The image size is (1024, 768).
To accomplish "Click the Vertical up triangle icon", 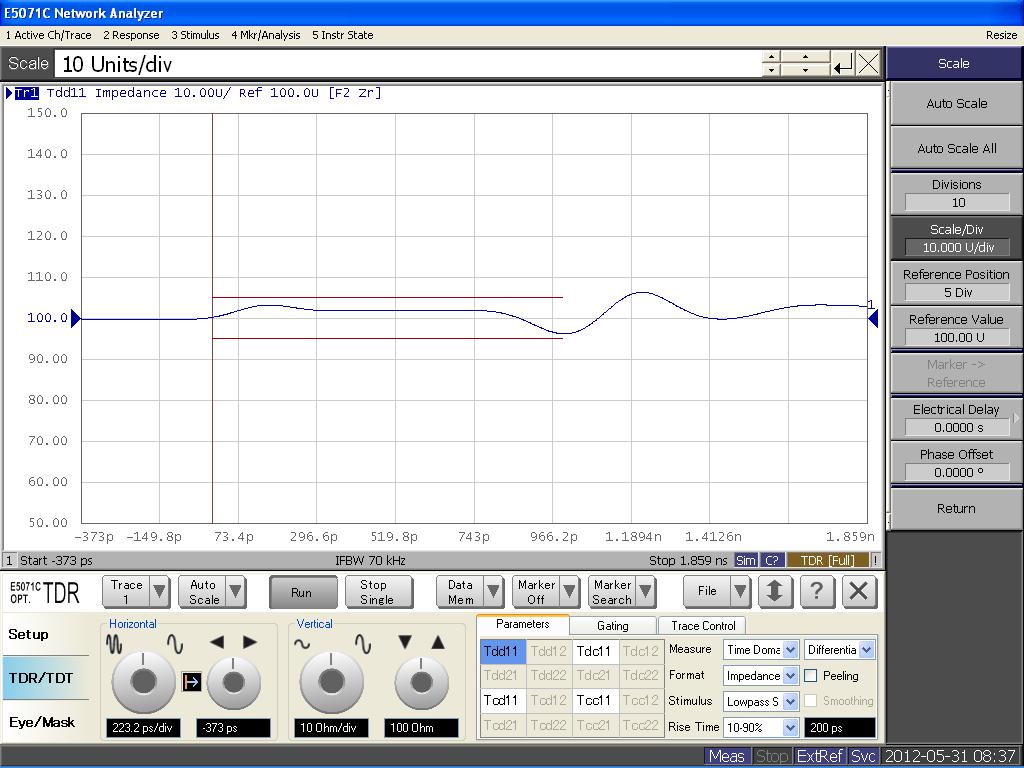I will coord(438,643).
